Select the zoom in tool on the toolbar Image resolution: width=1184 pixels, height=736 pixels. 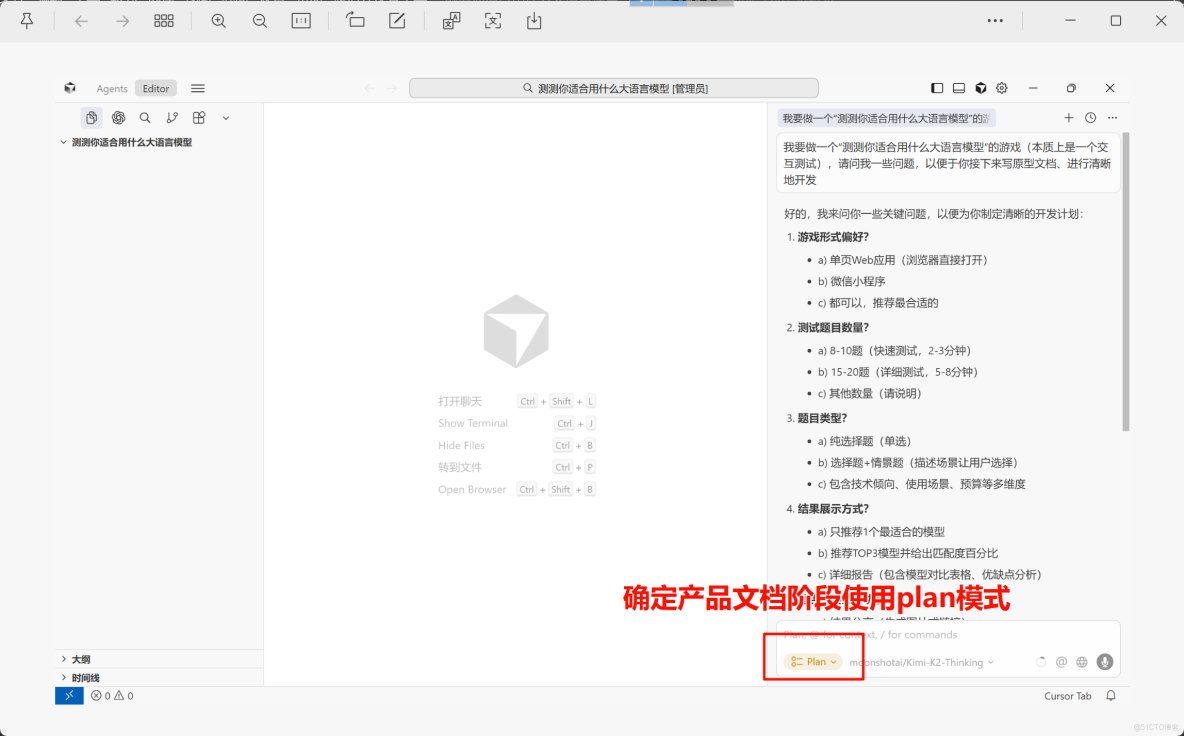pyautogui.click(x=218, y=20)
